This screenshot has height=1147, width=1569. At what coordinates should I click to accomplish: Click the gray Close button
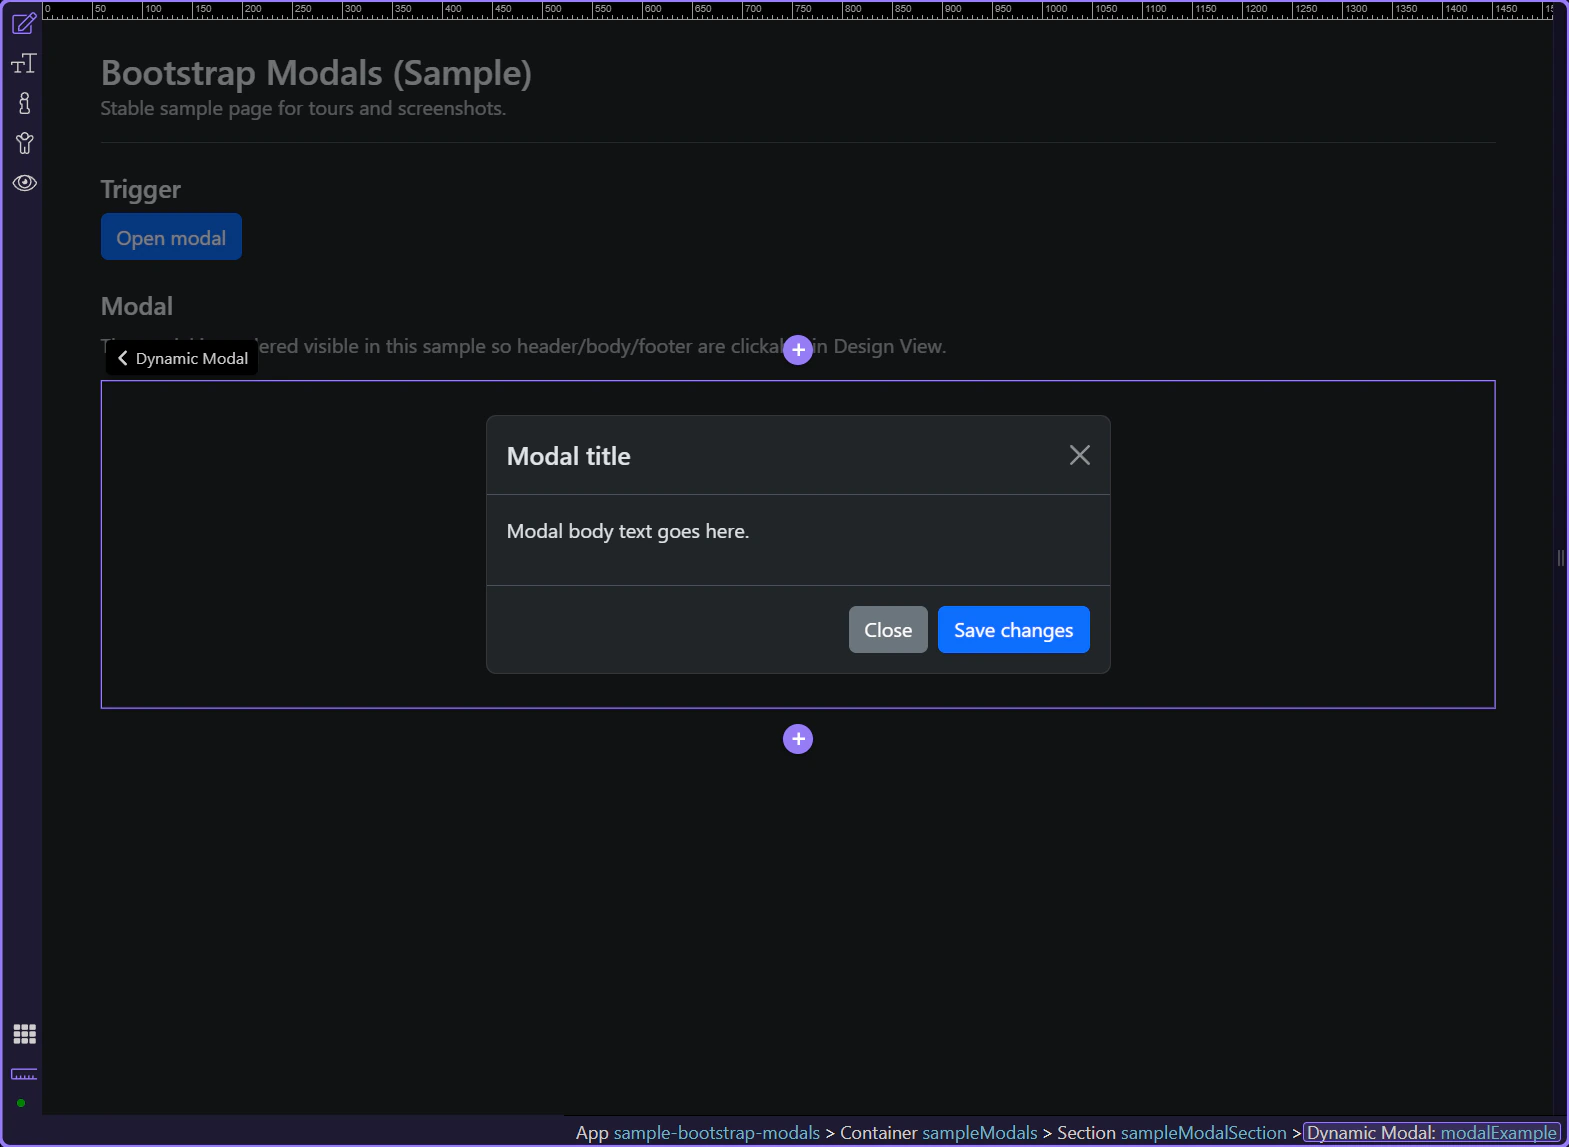pos(888,630)
